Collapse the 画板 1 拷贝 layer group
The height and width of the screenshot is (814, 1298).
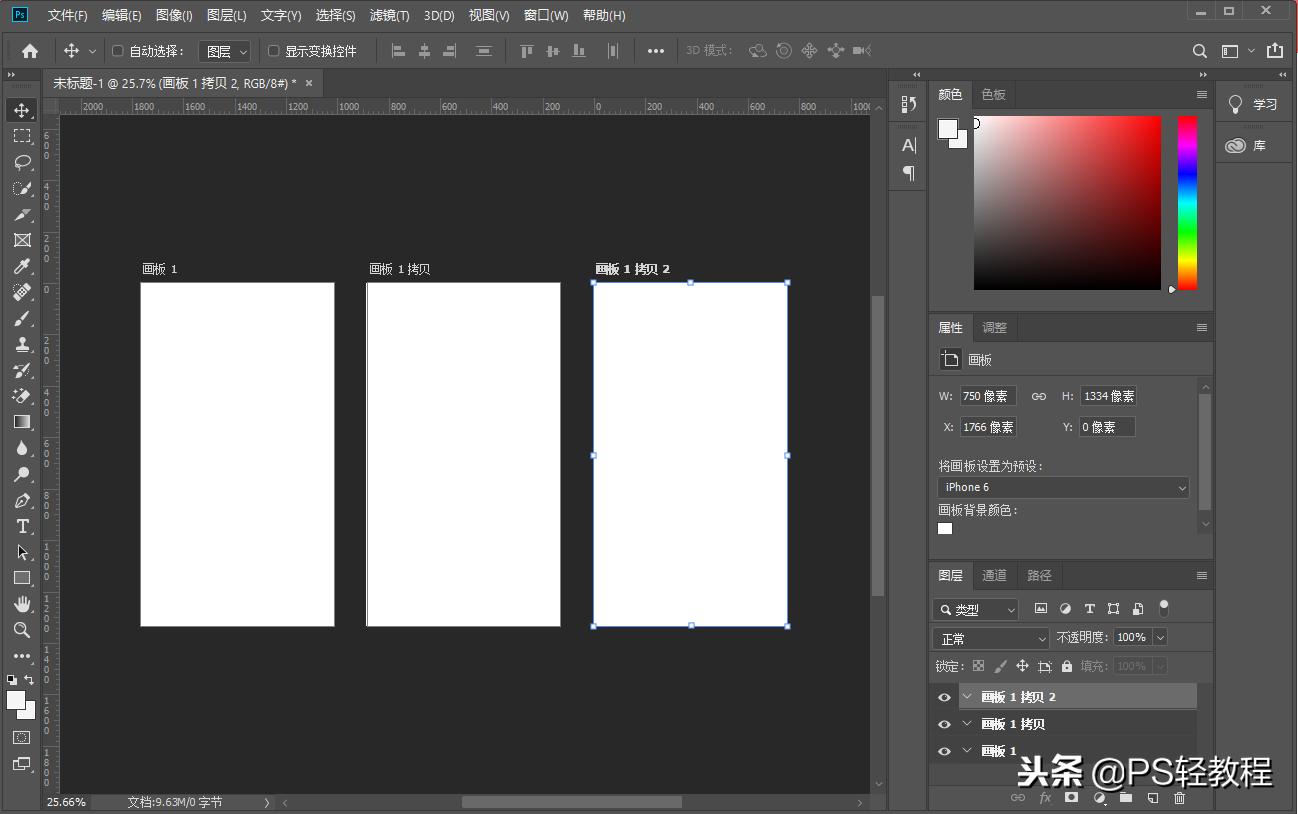(967, 724)
